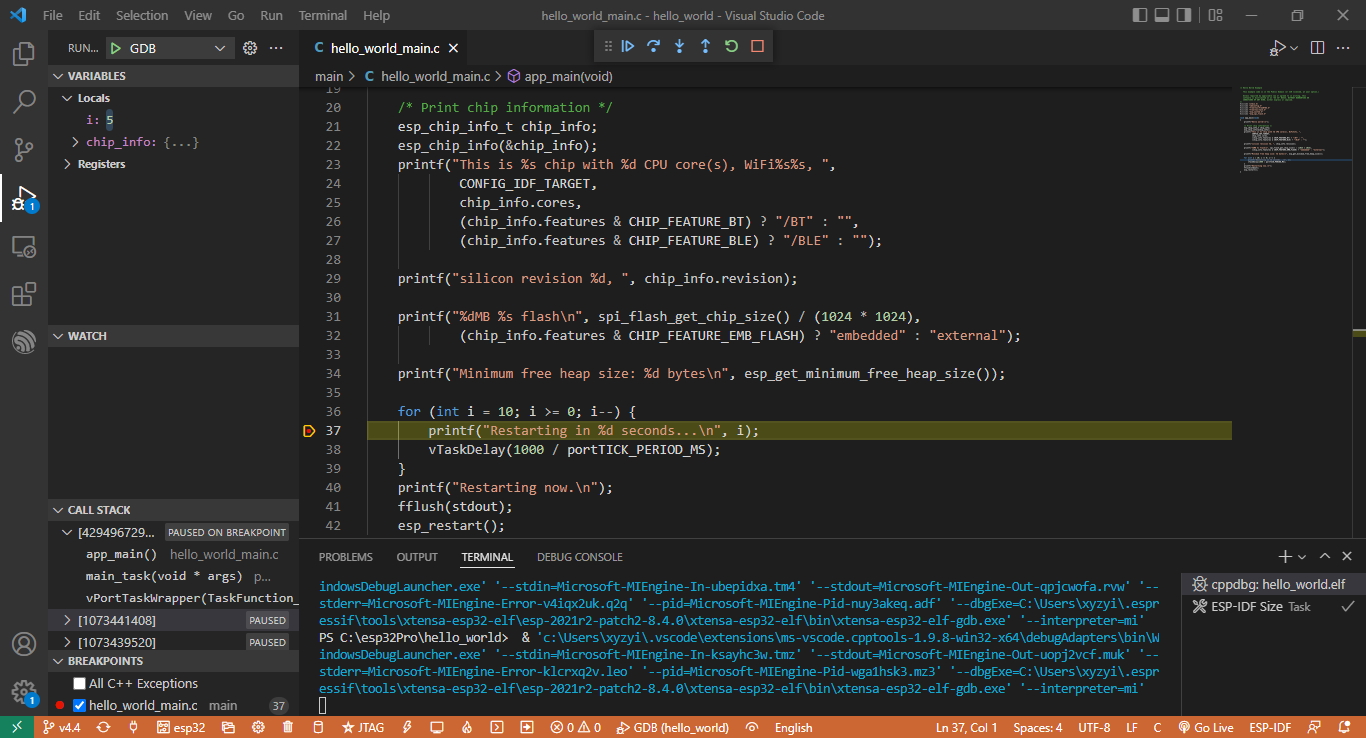Select the ESP-IDF Size Task terminal
1366x738 pixels.
point(1273,606)
